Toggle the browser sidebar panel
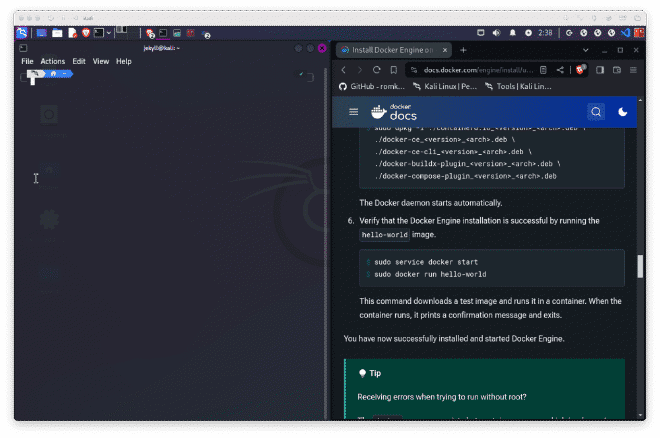 coord(600,70)
